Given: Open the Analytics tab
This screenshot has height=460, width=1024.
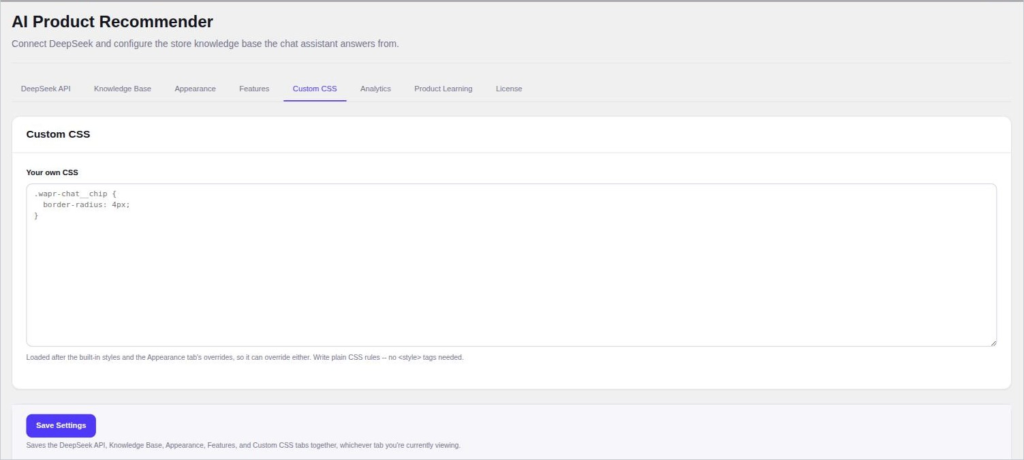Looking at the screenshot, I should [x=376, y=89].
